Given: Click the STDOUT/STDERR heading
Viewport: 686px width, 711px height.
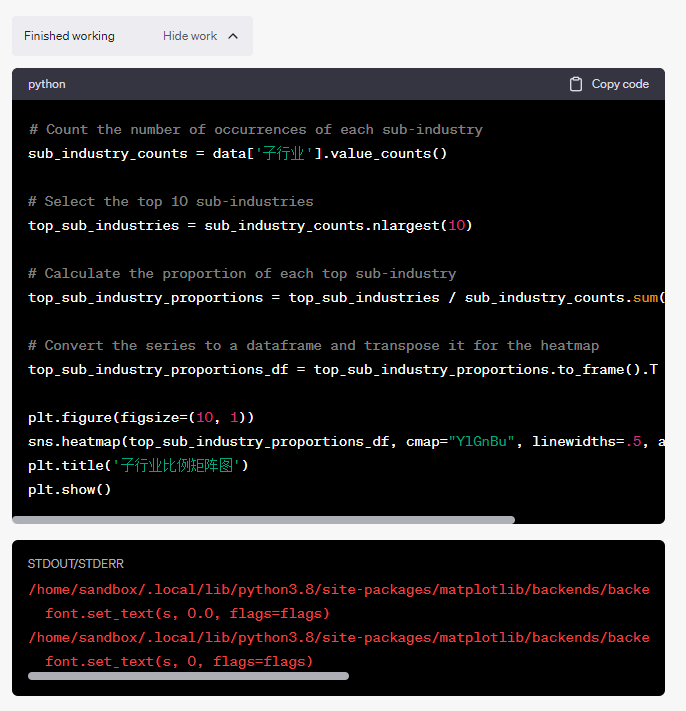Looking at the screenshot, I should coord(76,564).
